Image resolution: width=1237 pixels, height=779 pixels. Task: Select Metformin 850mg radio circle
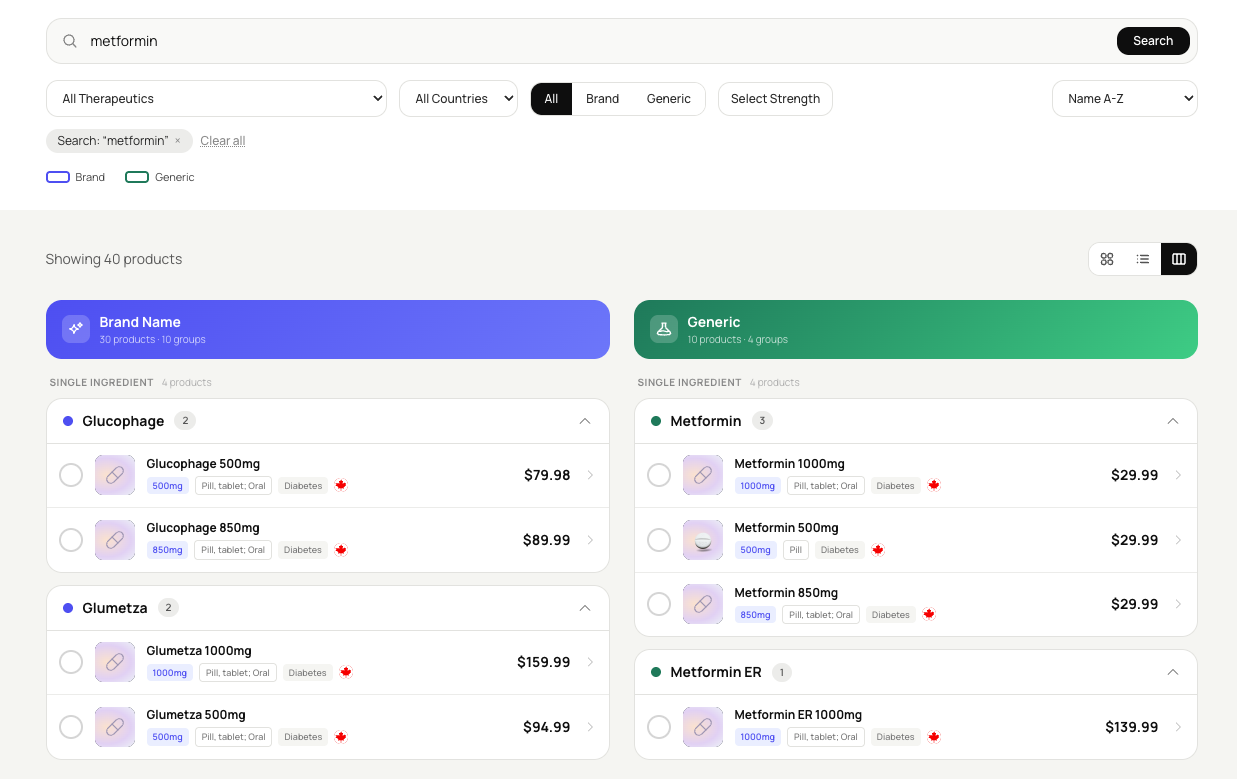[659, 604]
